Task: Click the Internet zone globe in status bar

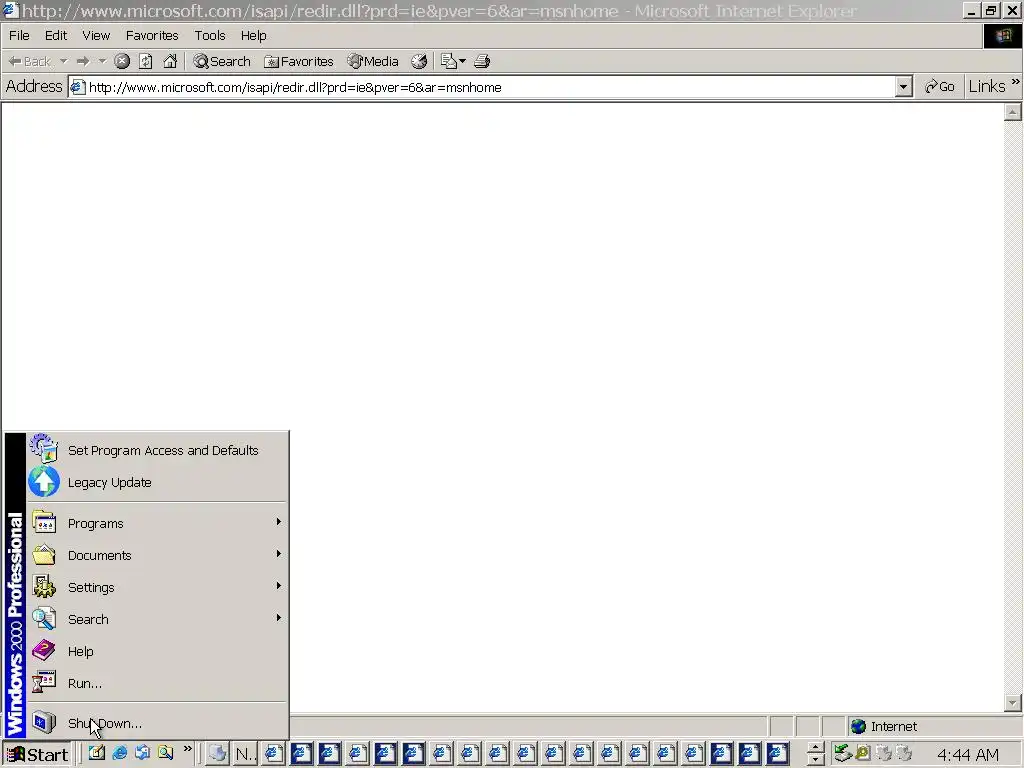Action: (858, 726)
